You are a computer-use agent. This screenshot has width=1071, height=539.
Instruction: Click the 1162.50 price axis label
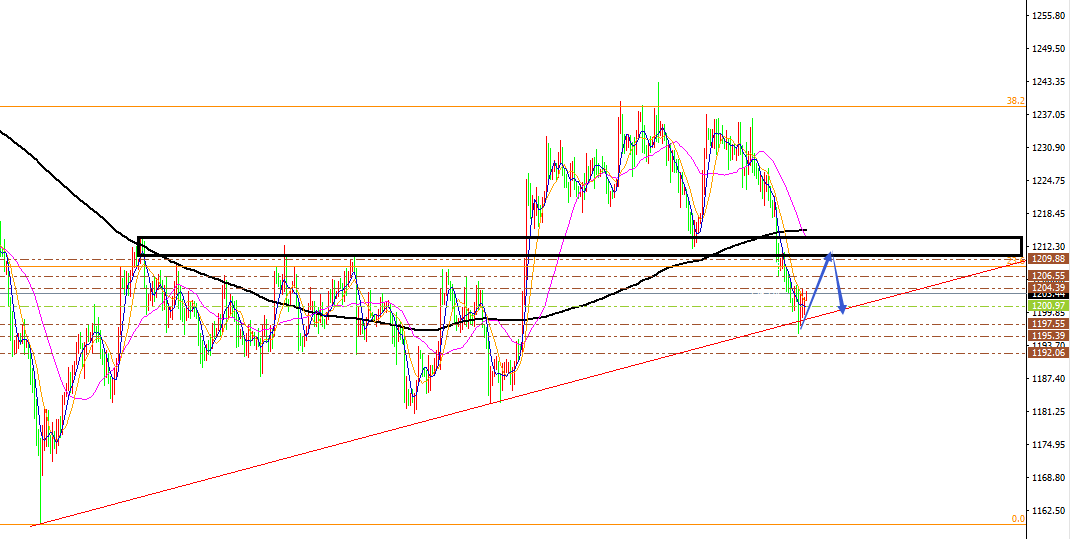pos(1050,510)
